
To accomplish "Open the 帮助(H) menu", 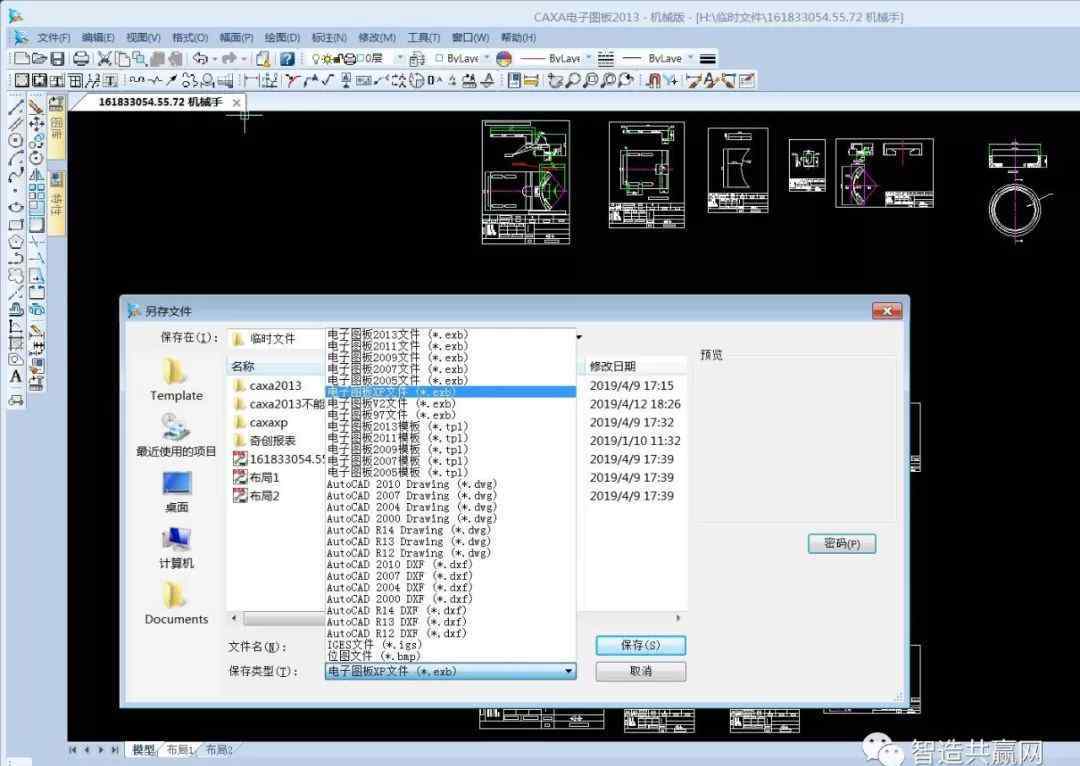I will click(x=518, y=37).
